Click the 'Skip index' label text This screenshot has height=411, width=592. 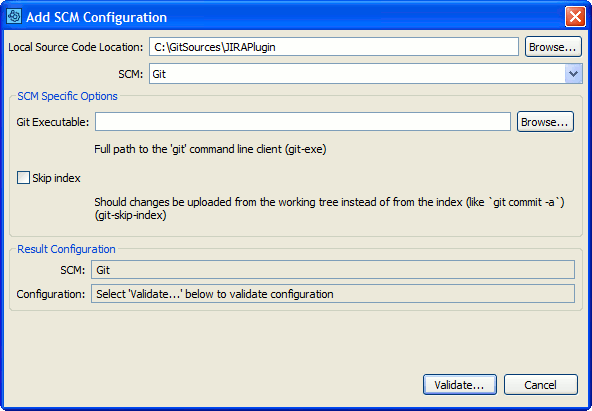56,178
